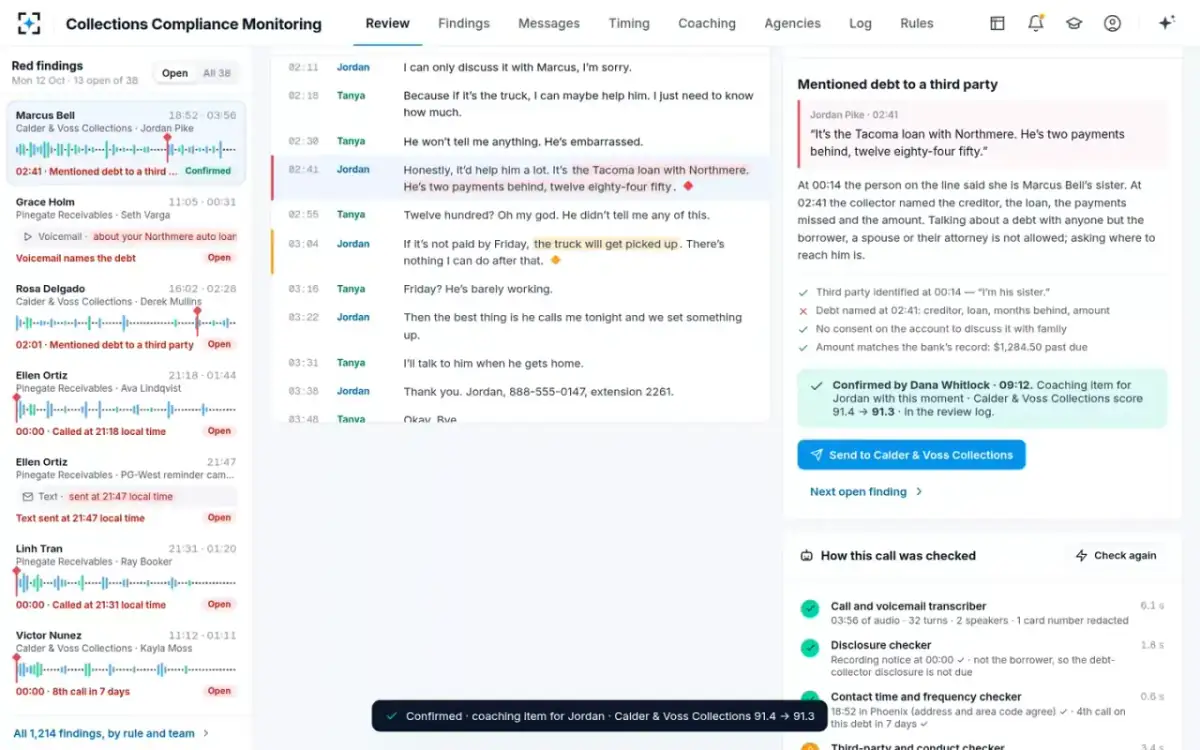
Task: Open the Linh Tran finding card
Action: coord(126,577)
